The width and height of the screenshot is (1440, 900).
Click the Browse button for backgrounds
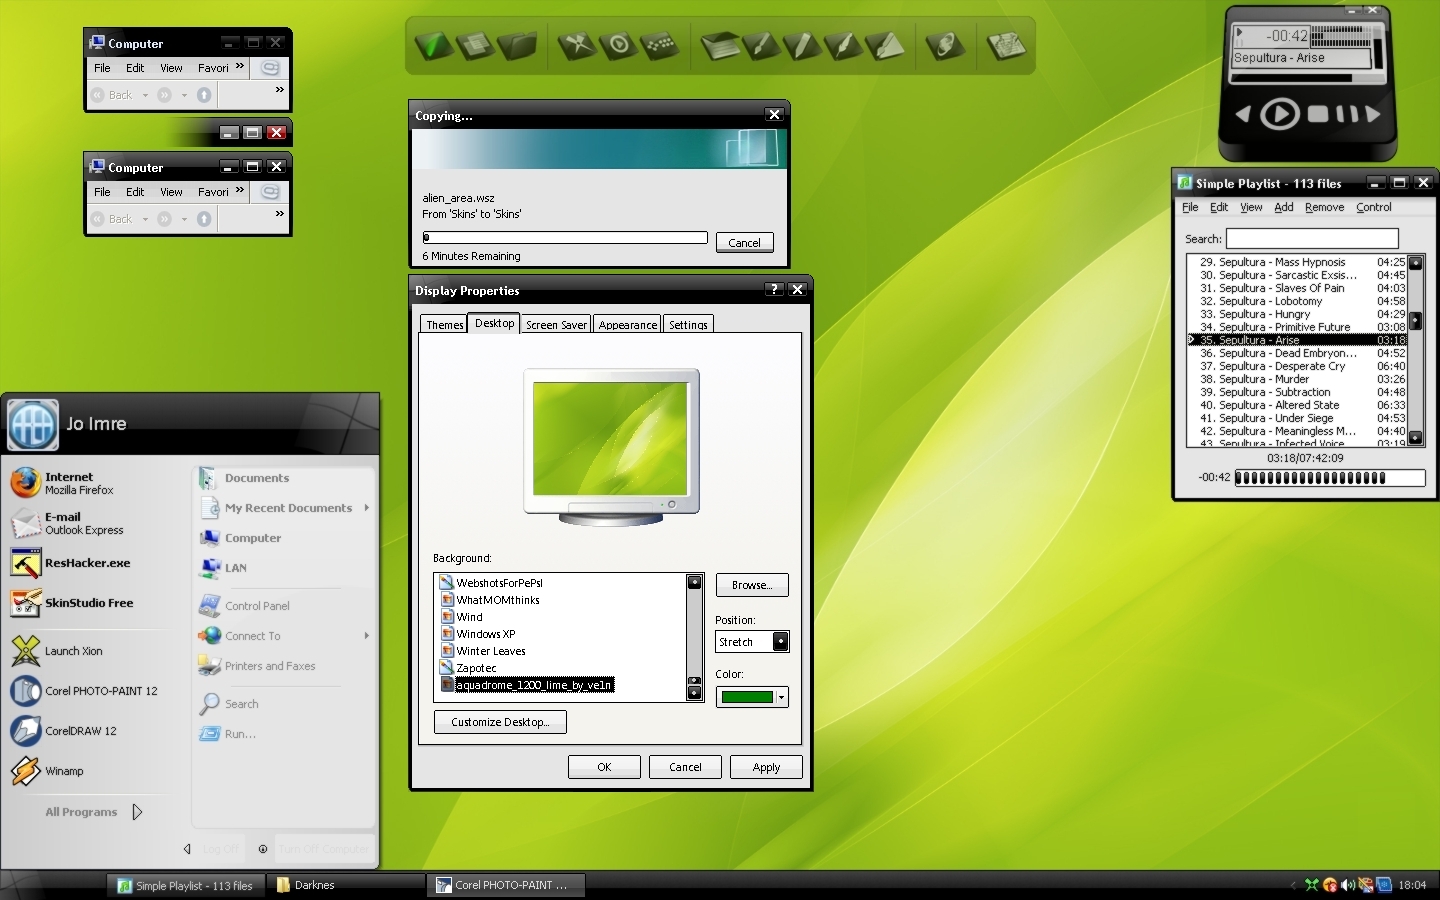tap(752, 585)
